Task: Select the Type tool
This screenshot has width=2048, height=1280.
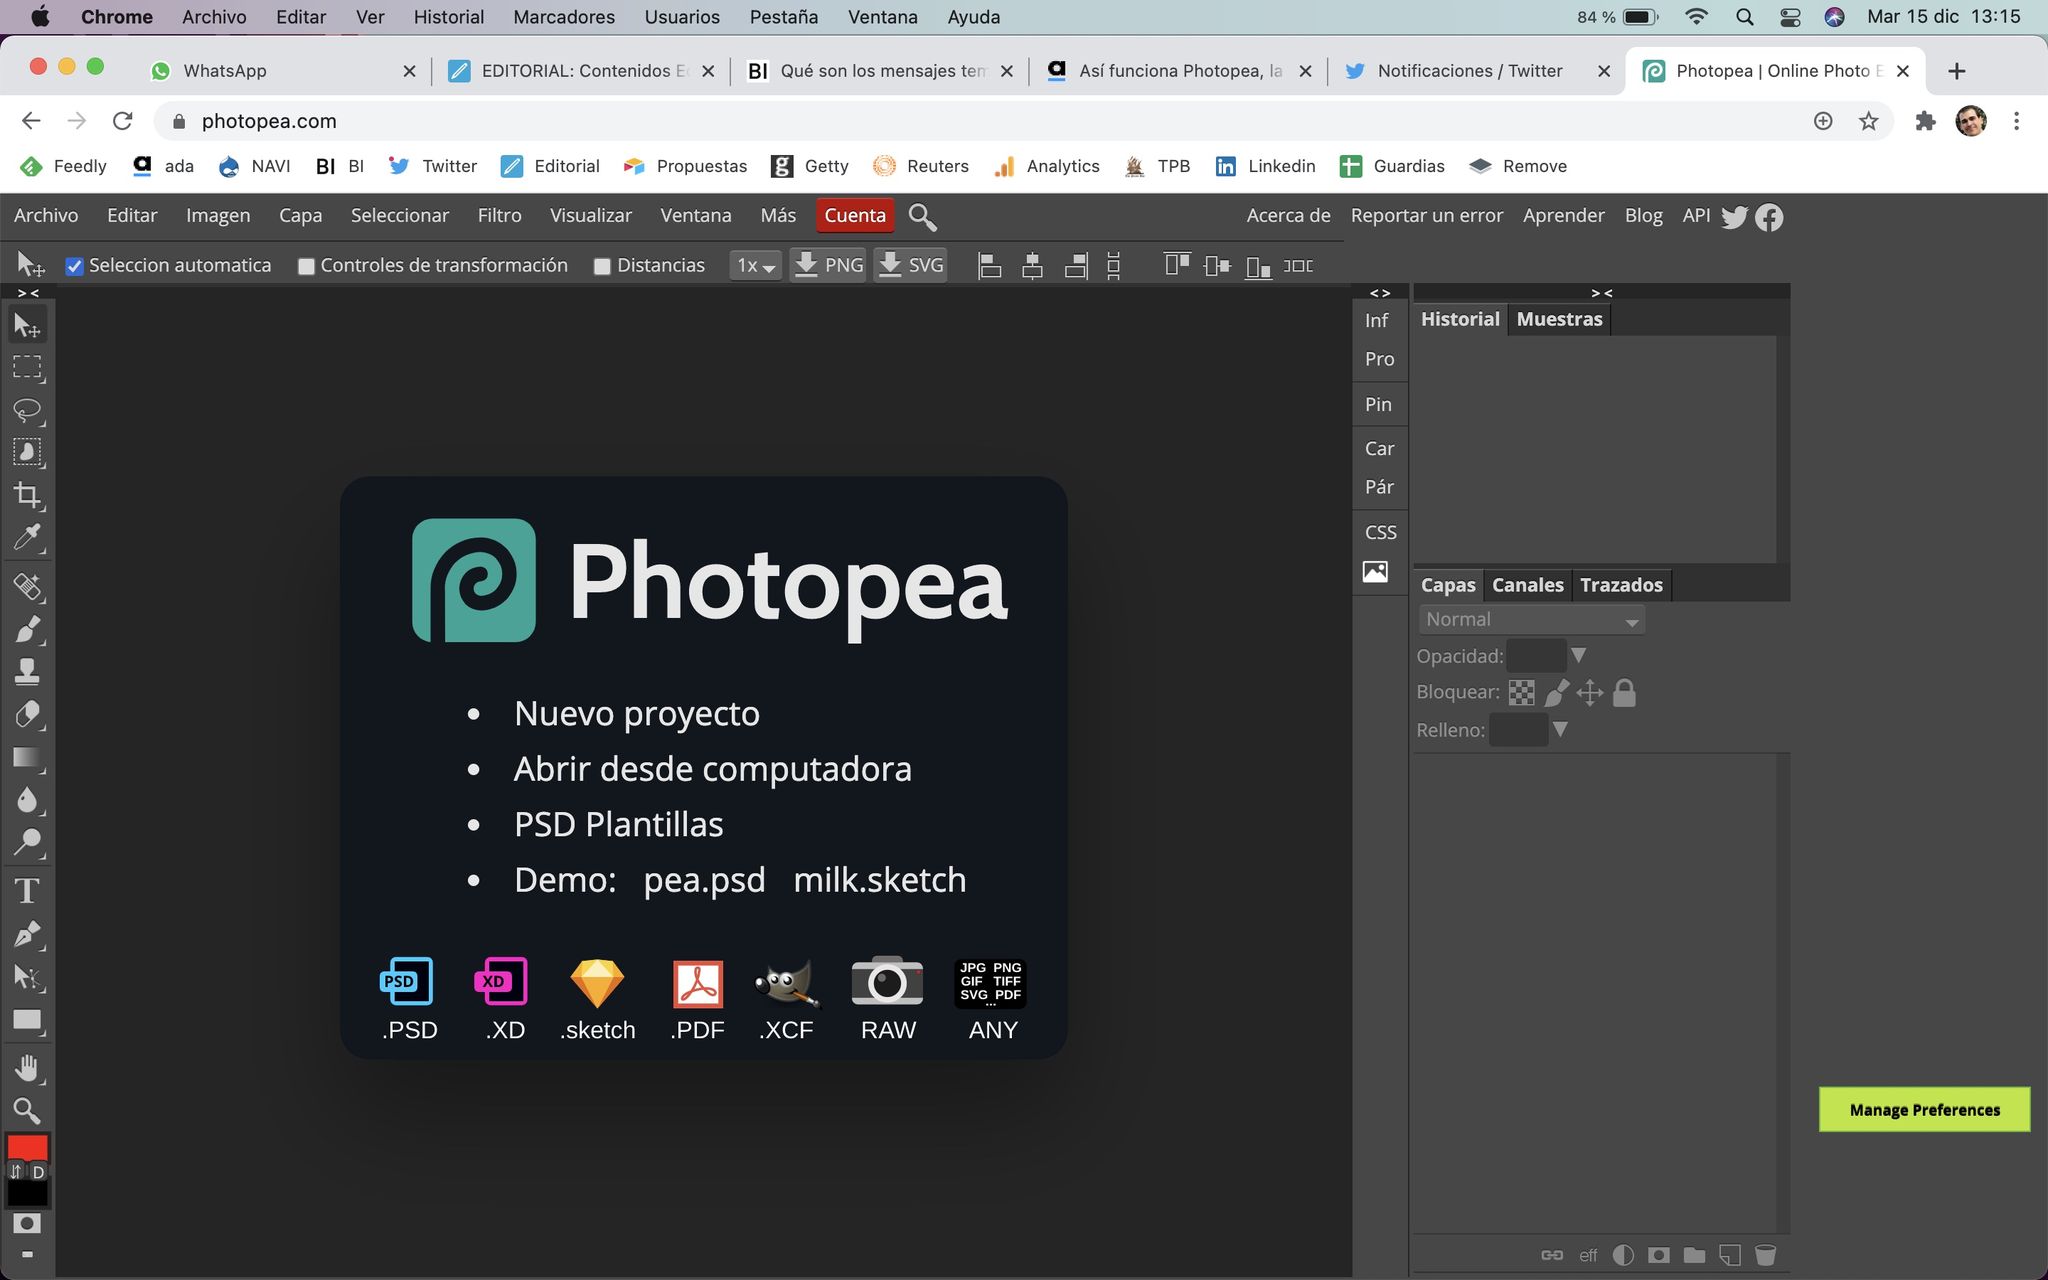Action: [x=27, y=889]
